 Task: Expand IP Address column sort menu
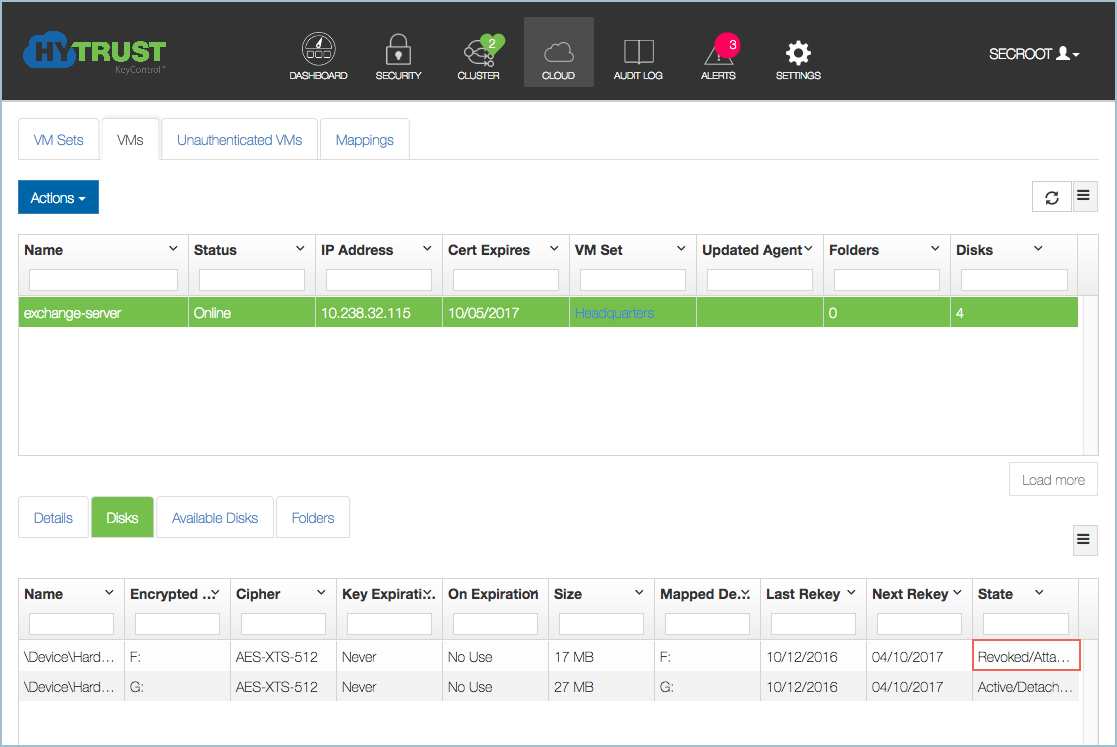pyautogui.click(x=427, y=249)
